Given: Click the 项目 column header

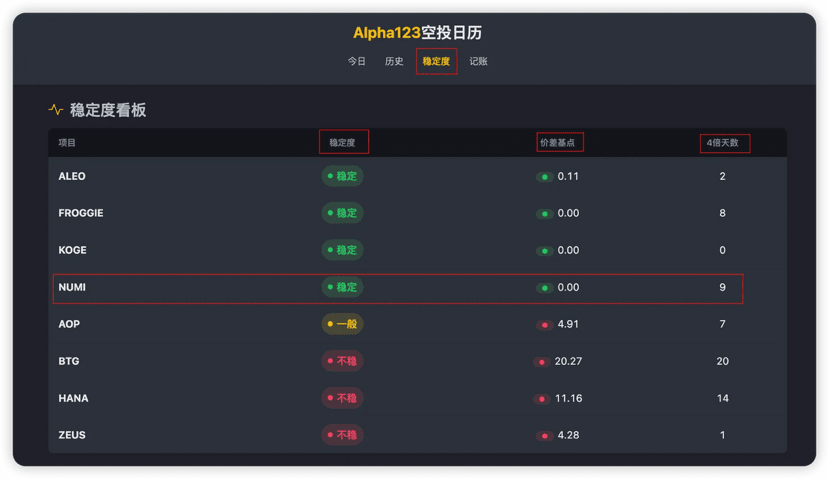Looking at the screenshot, I should tap(67, 143).
